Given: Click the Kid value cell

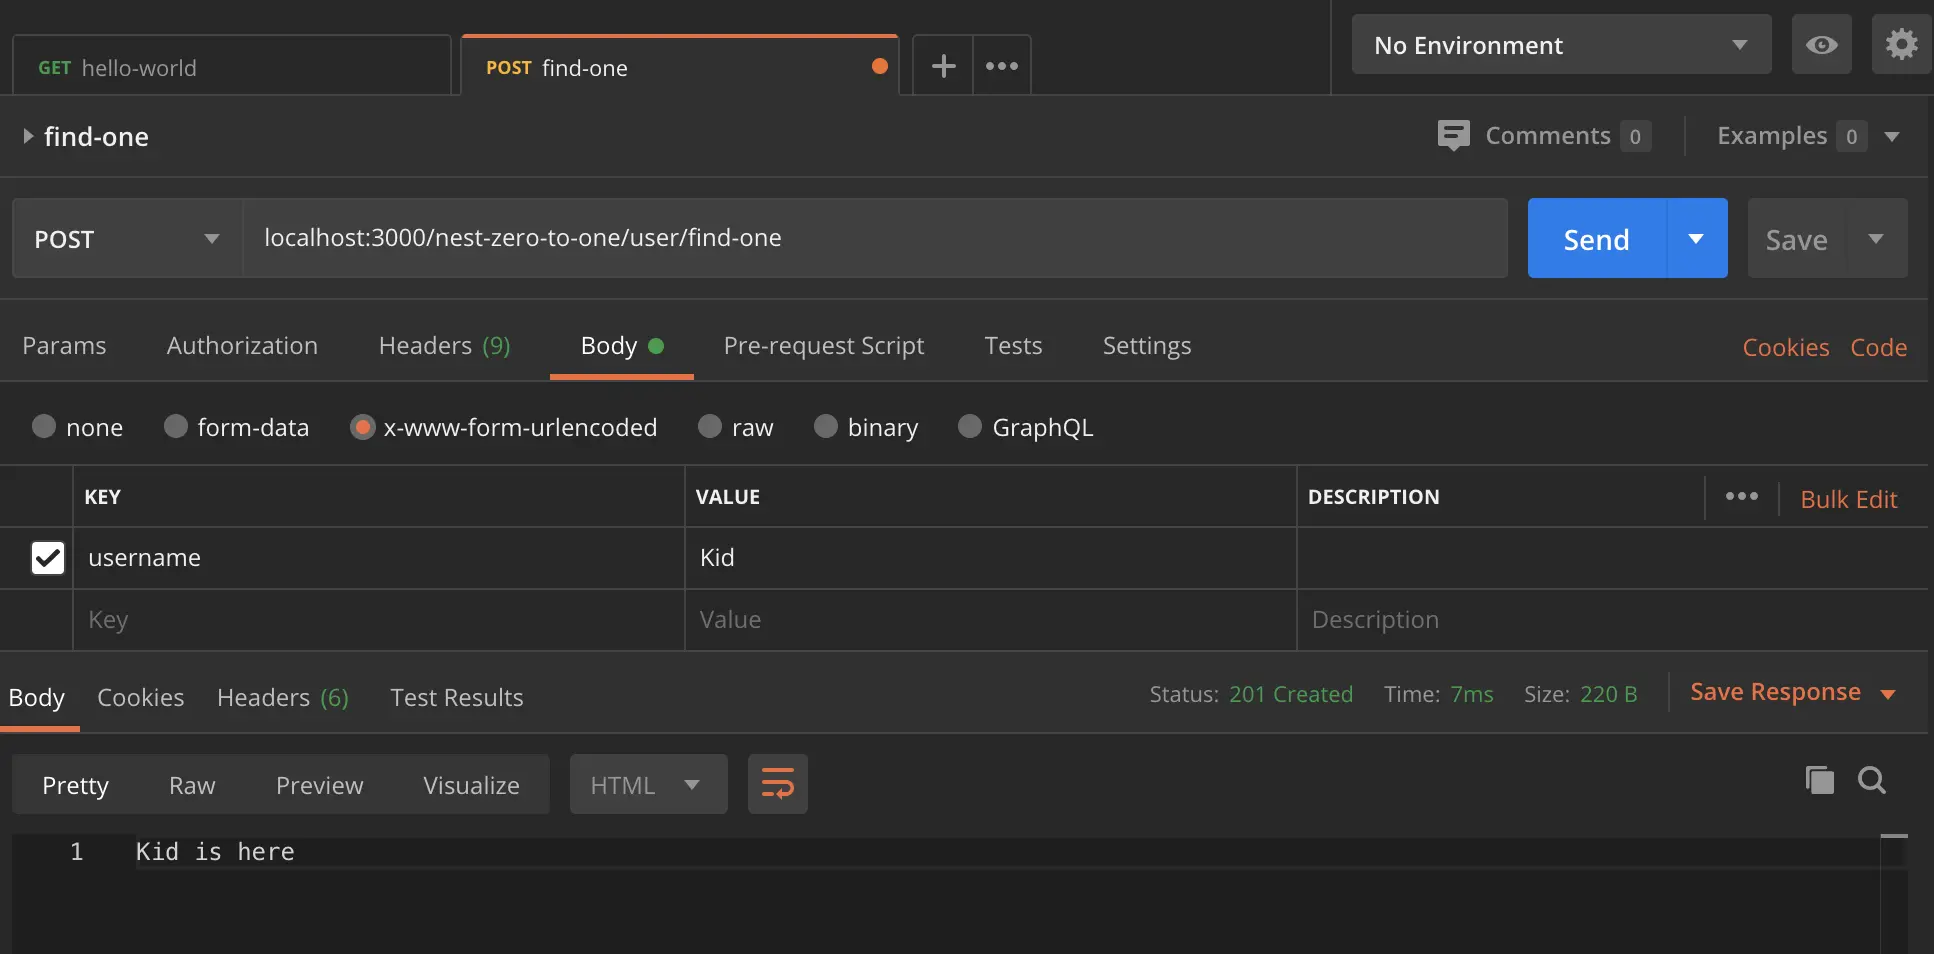Looking at the screenshot, I should [x=991, y=558].
